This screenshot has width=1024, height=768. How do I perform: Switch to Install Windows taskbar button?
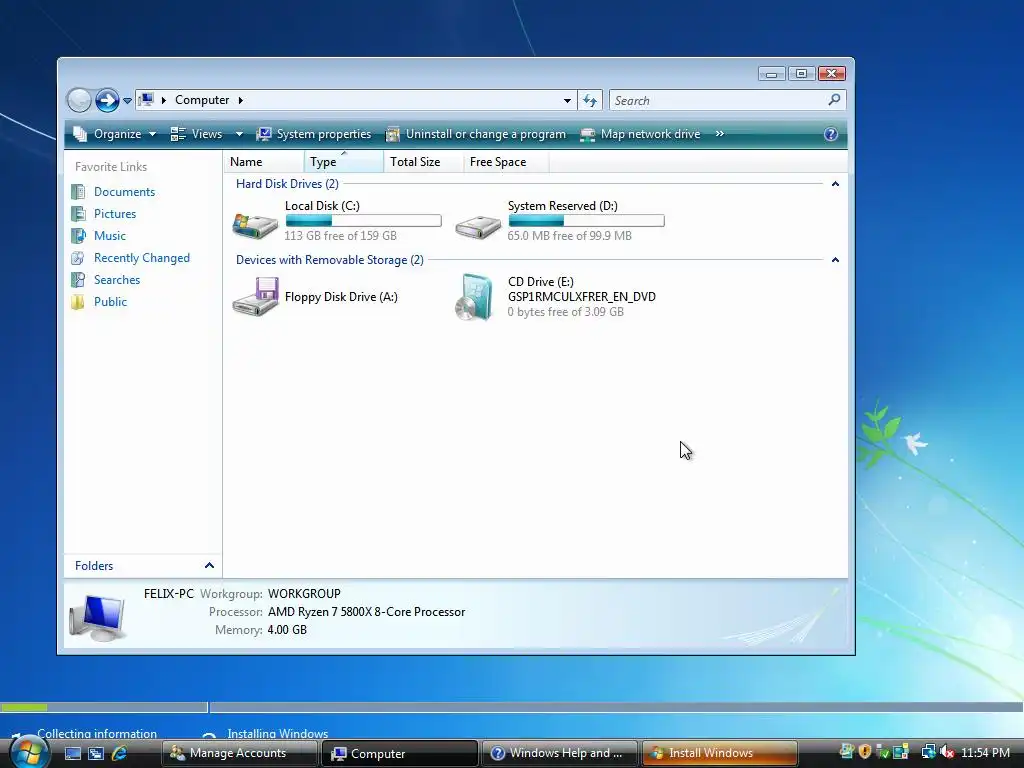point(720,753)
